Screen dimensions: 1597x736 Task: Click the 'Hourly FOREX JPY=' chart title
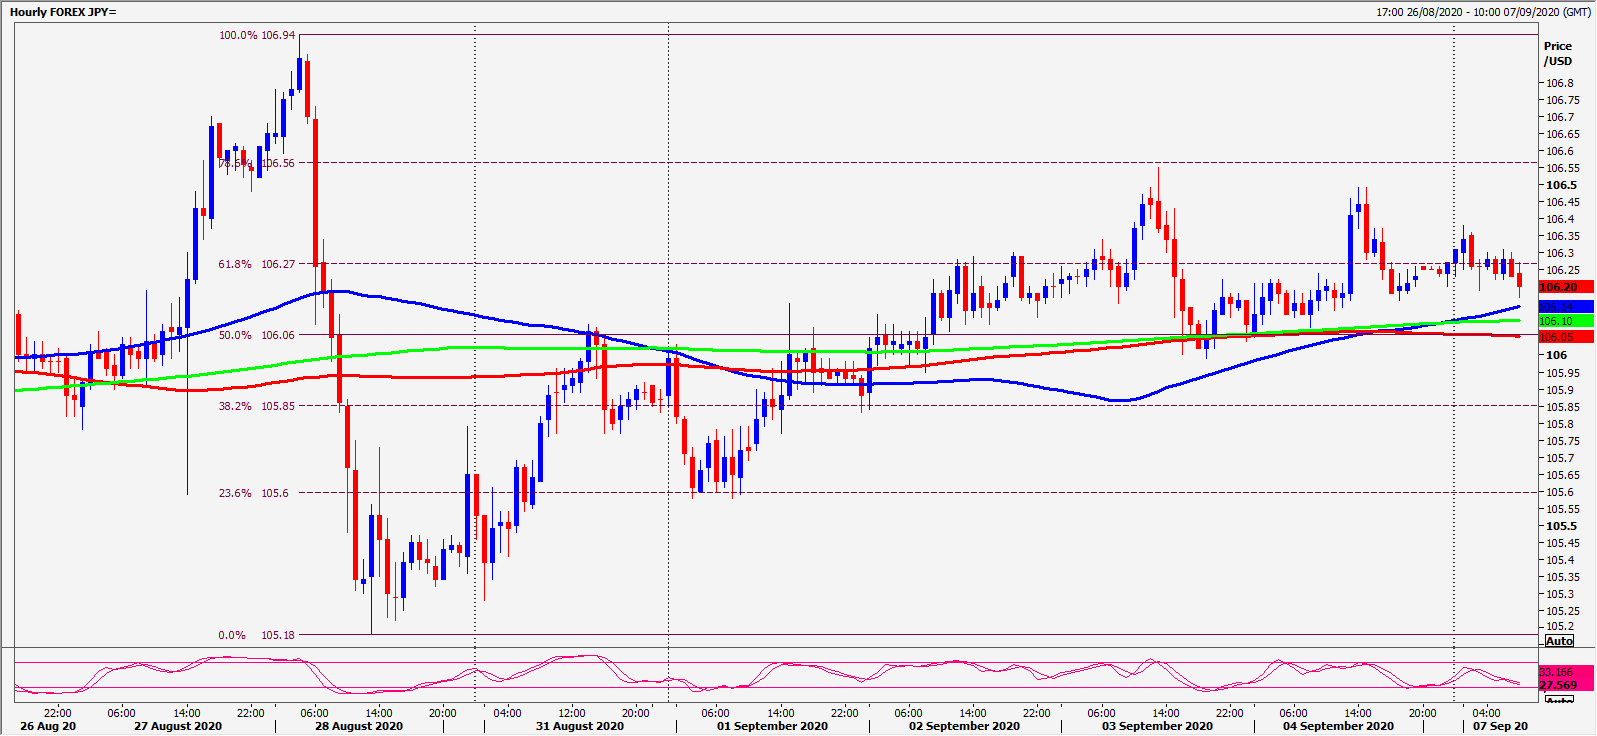tap(63, 12)
